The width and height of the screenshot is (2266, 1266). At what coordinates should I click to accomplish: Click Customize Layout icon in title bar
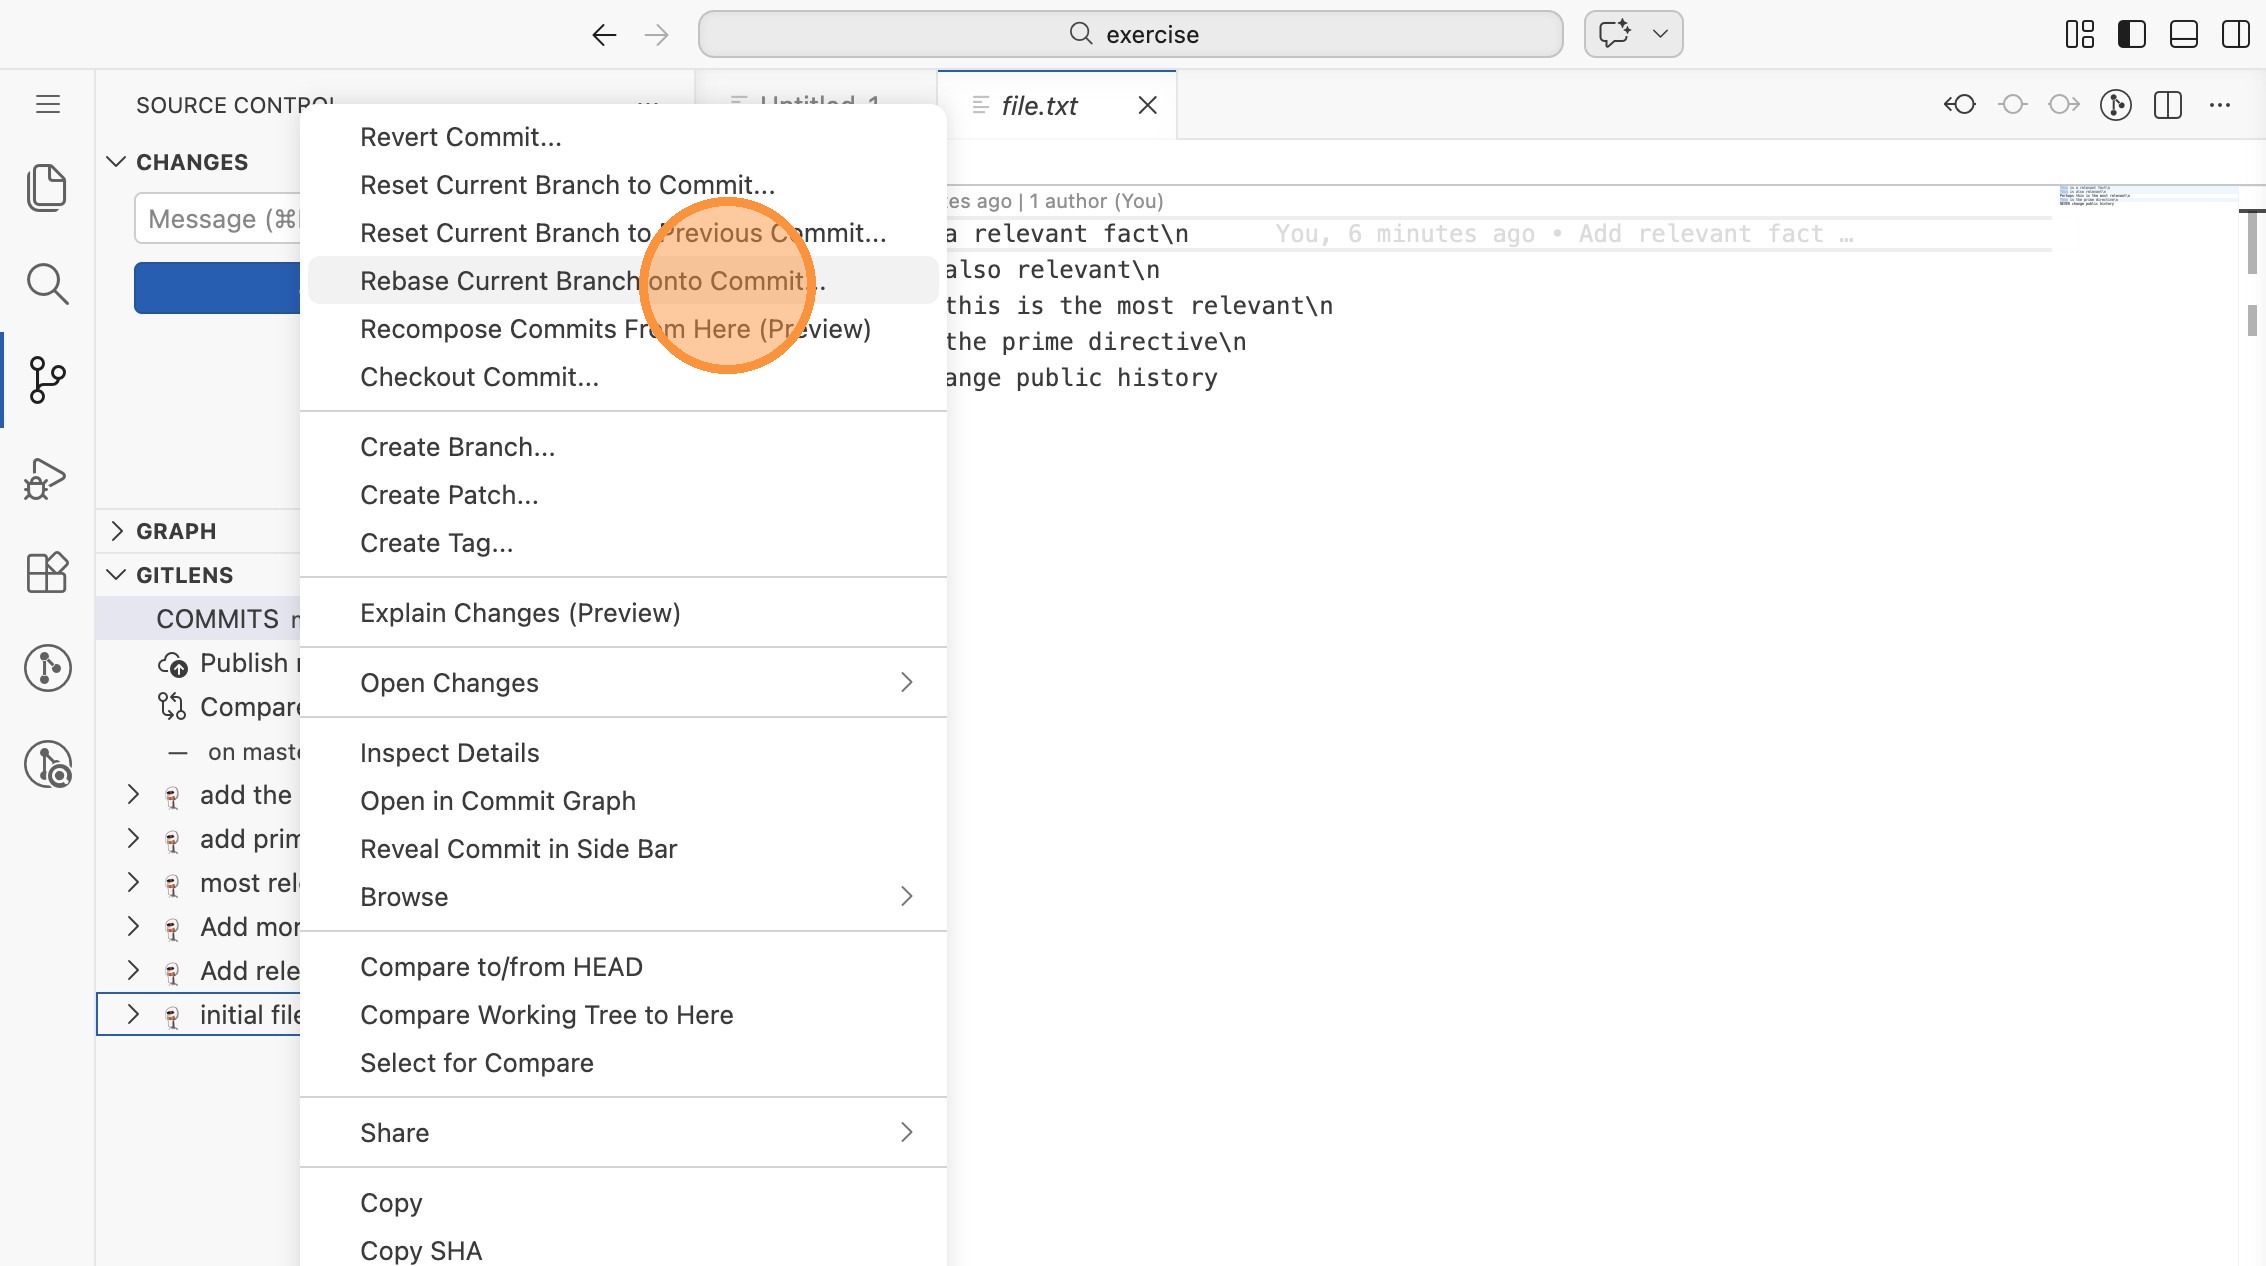[x=2079, y=34]
